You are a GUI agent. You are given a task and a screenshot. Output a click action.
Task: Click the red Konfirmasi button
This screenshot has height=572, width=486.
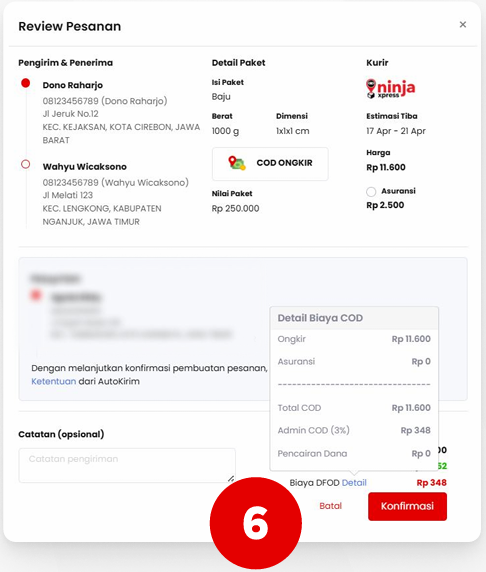coord(407,506)
